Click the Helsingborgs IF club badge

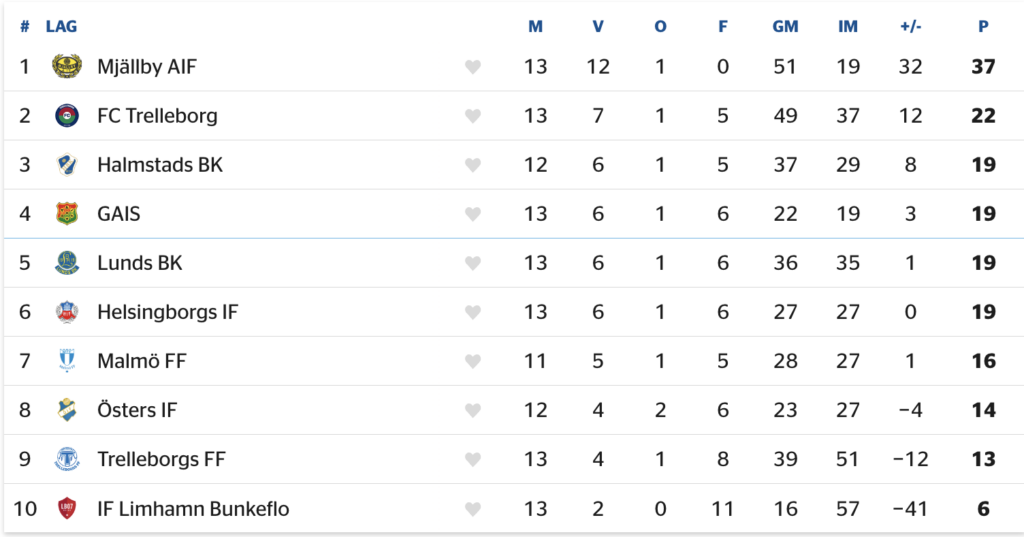66,312
